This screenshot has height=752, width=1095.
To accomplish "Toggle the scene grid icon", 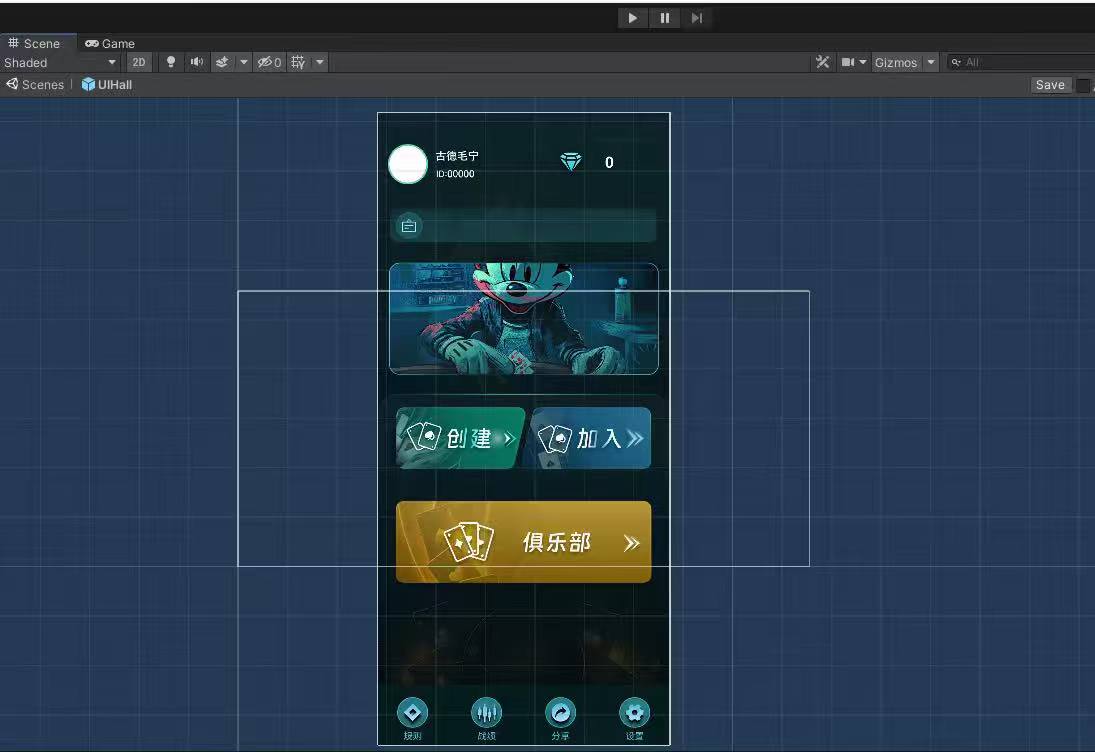I will point(298,62).
